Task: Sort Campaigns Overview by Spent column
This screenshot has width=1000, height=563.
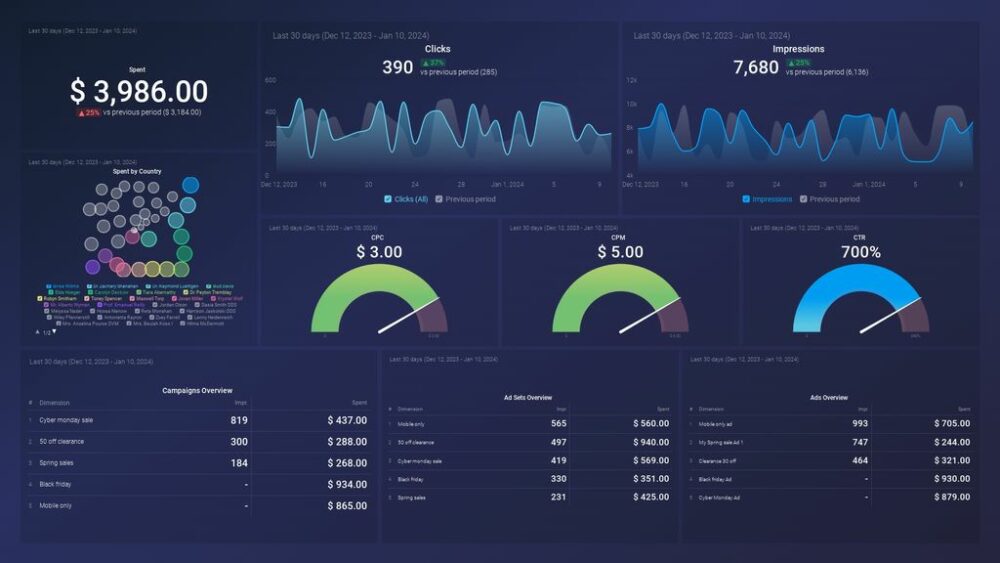Action: (x=360, y=403)
